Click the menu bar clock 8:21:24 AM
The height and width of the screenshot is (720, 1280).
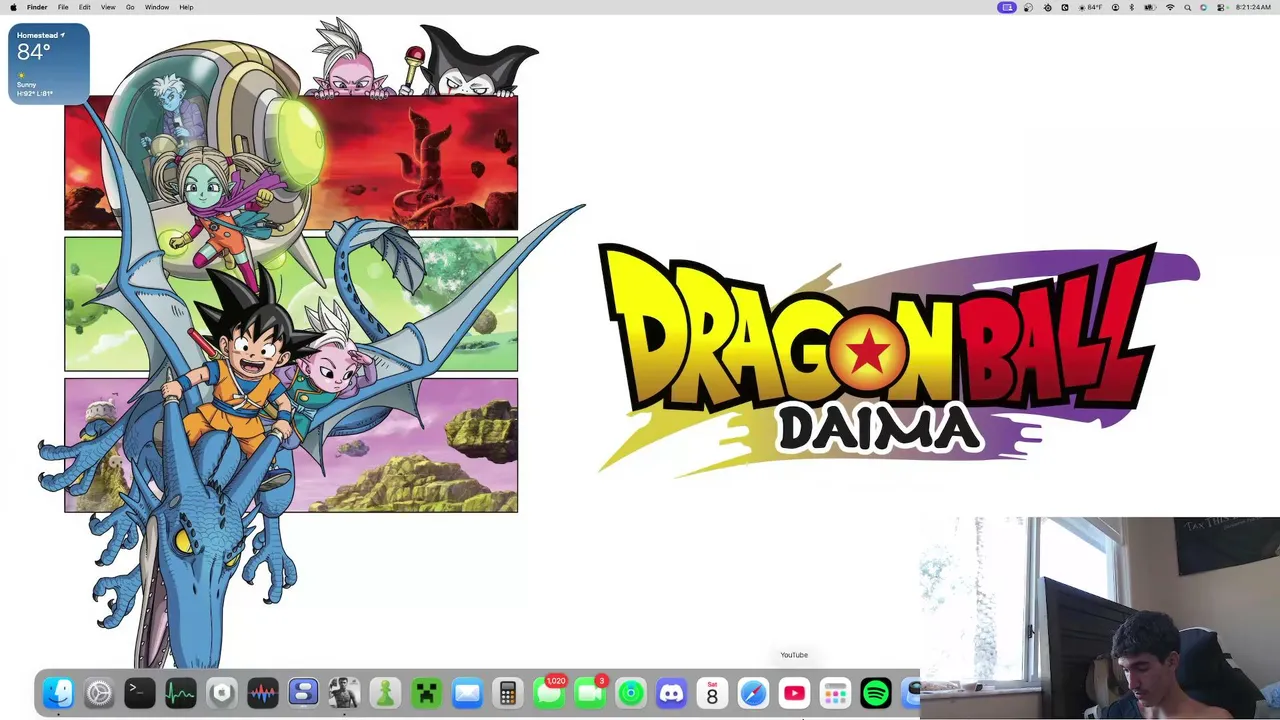[1253, 7]
